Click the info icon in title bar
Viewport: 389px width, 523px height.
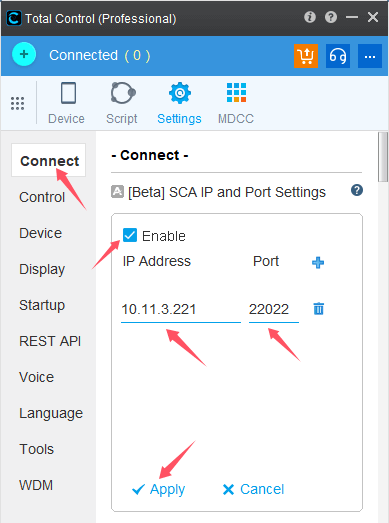pyautogui.click(x=310, y=17)
